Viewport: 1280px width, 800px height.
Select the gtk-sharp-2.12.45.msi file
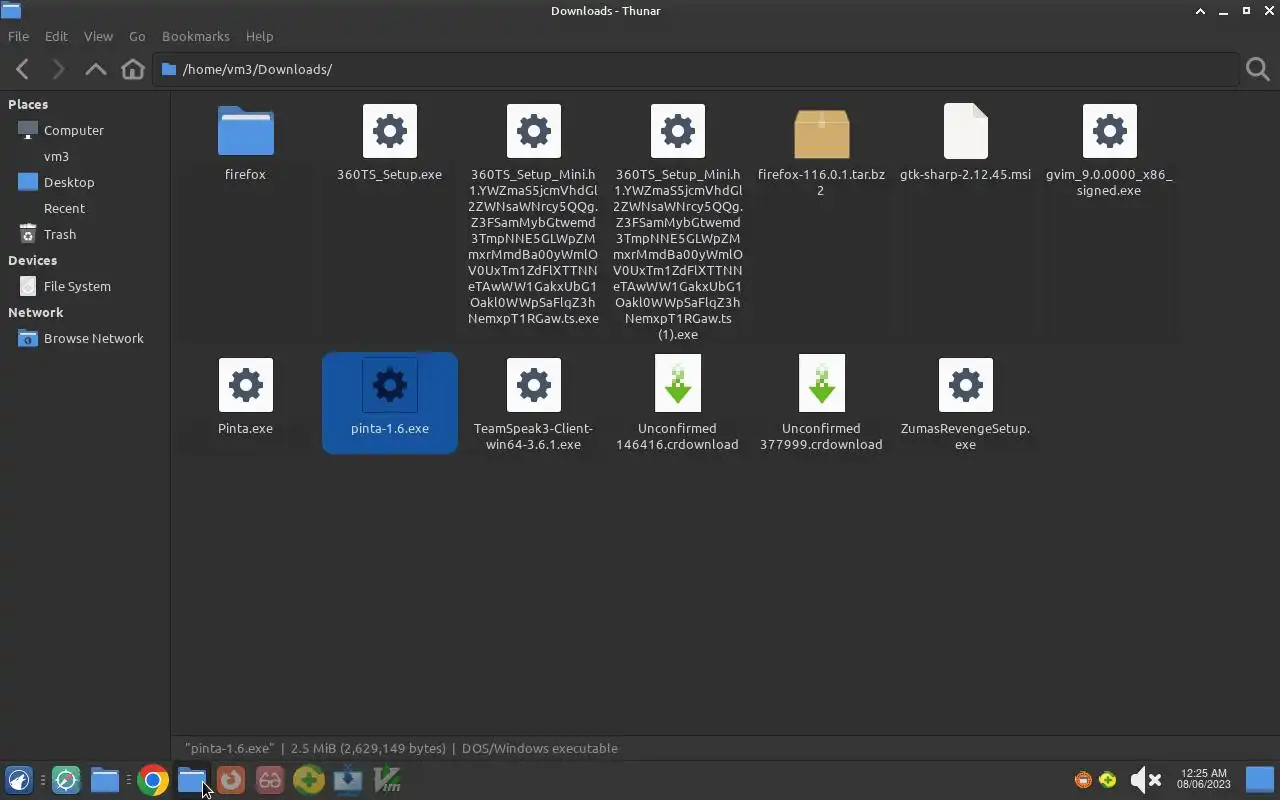click(x=965, y=142)
